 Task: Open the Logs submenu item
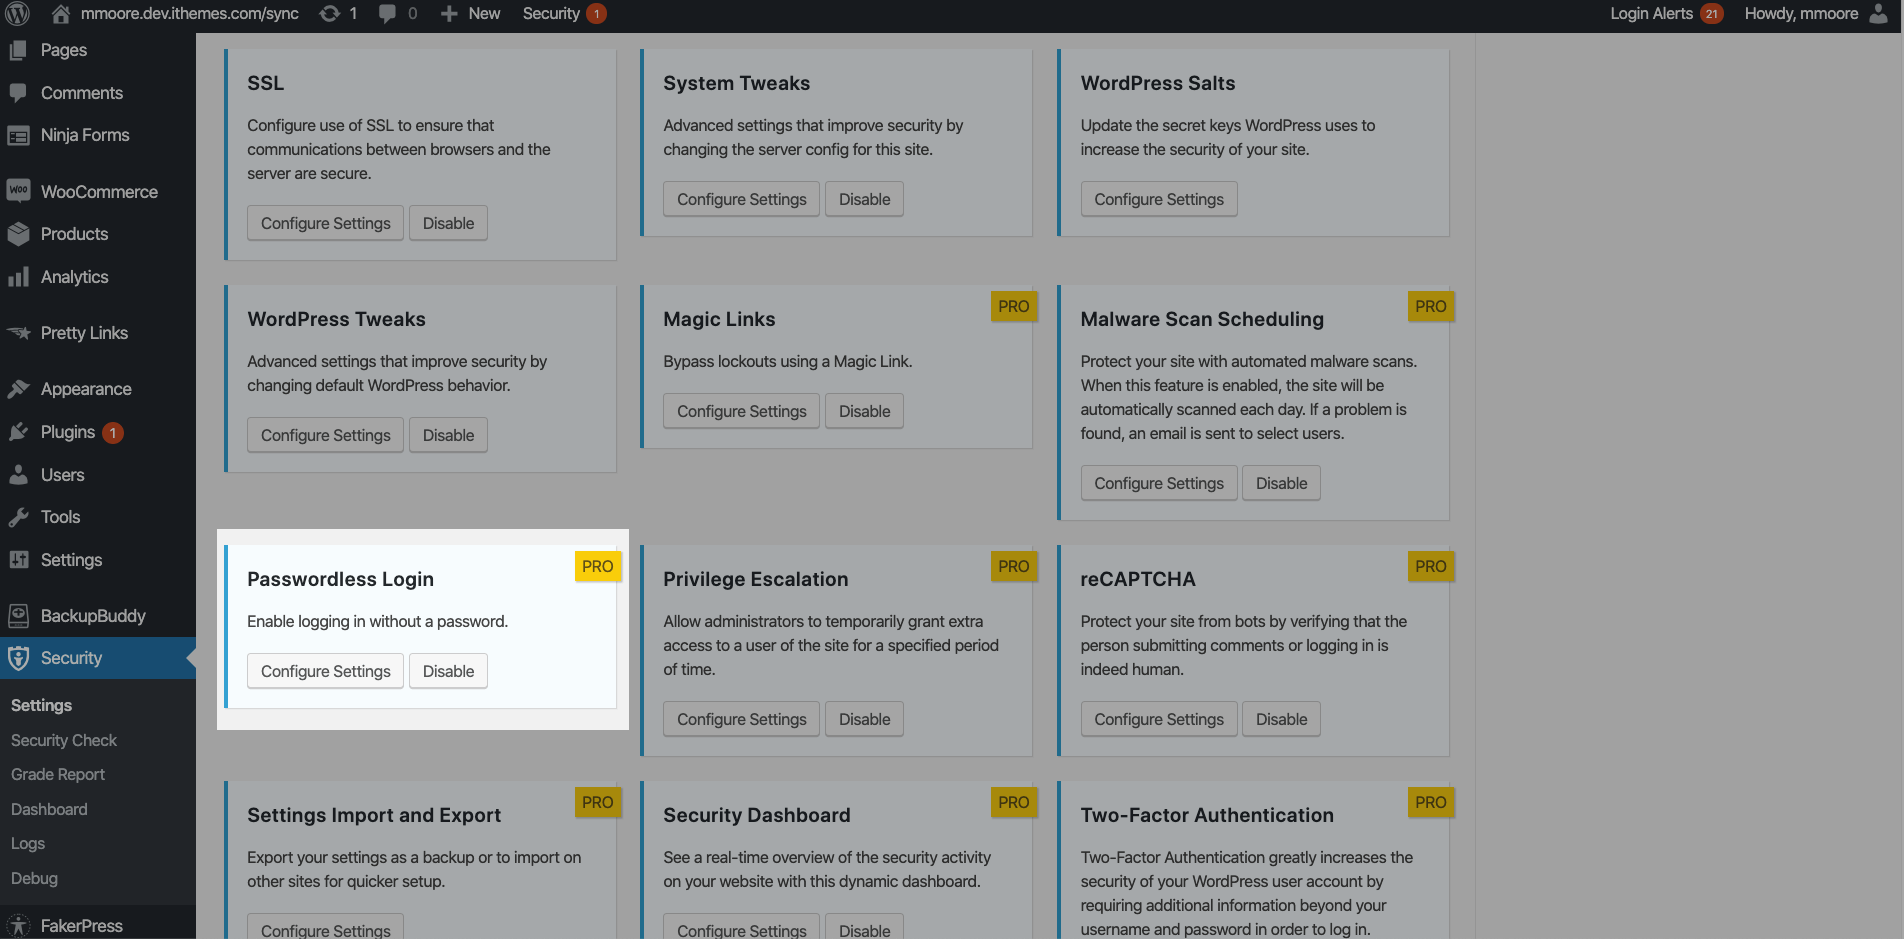[x=28, y=843]
